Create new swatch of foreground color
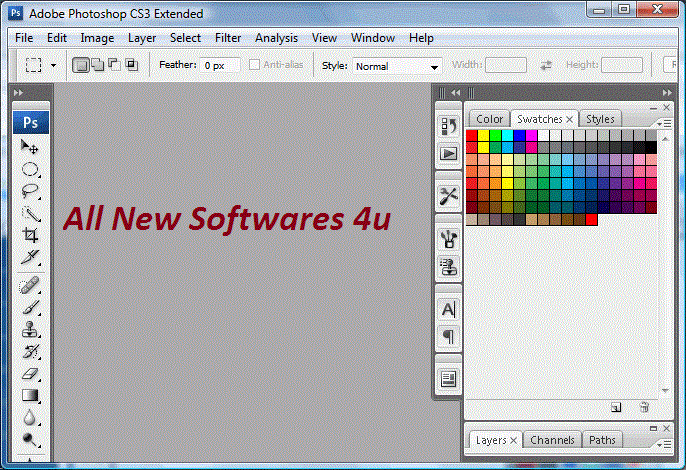 [616, 407]
